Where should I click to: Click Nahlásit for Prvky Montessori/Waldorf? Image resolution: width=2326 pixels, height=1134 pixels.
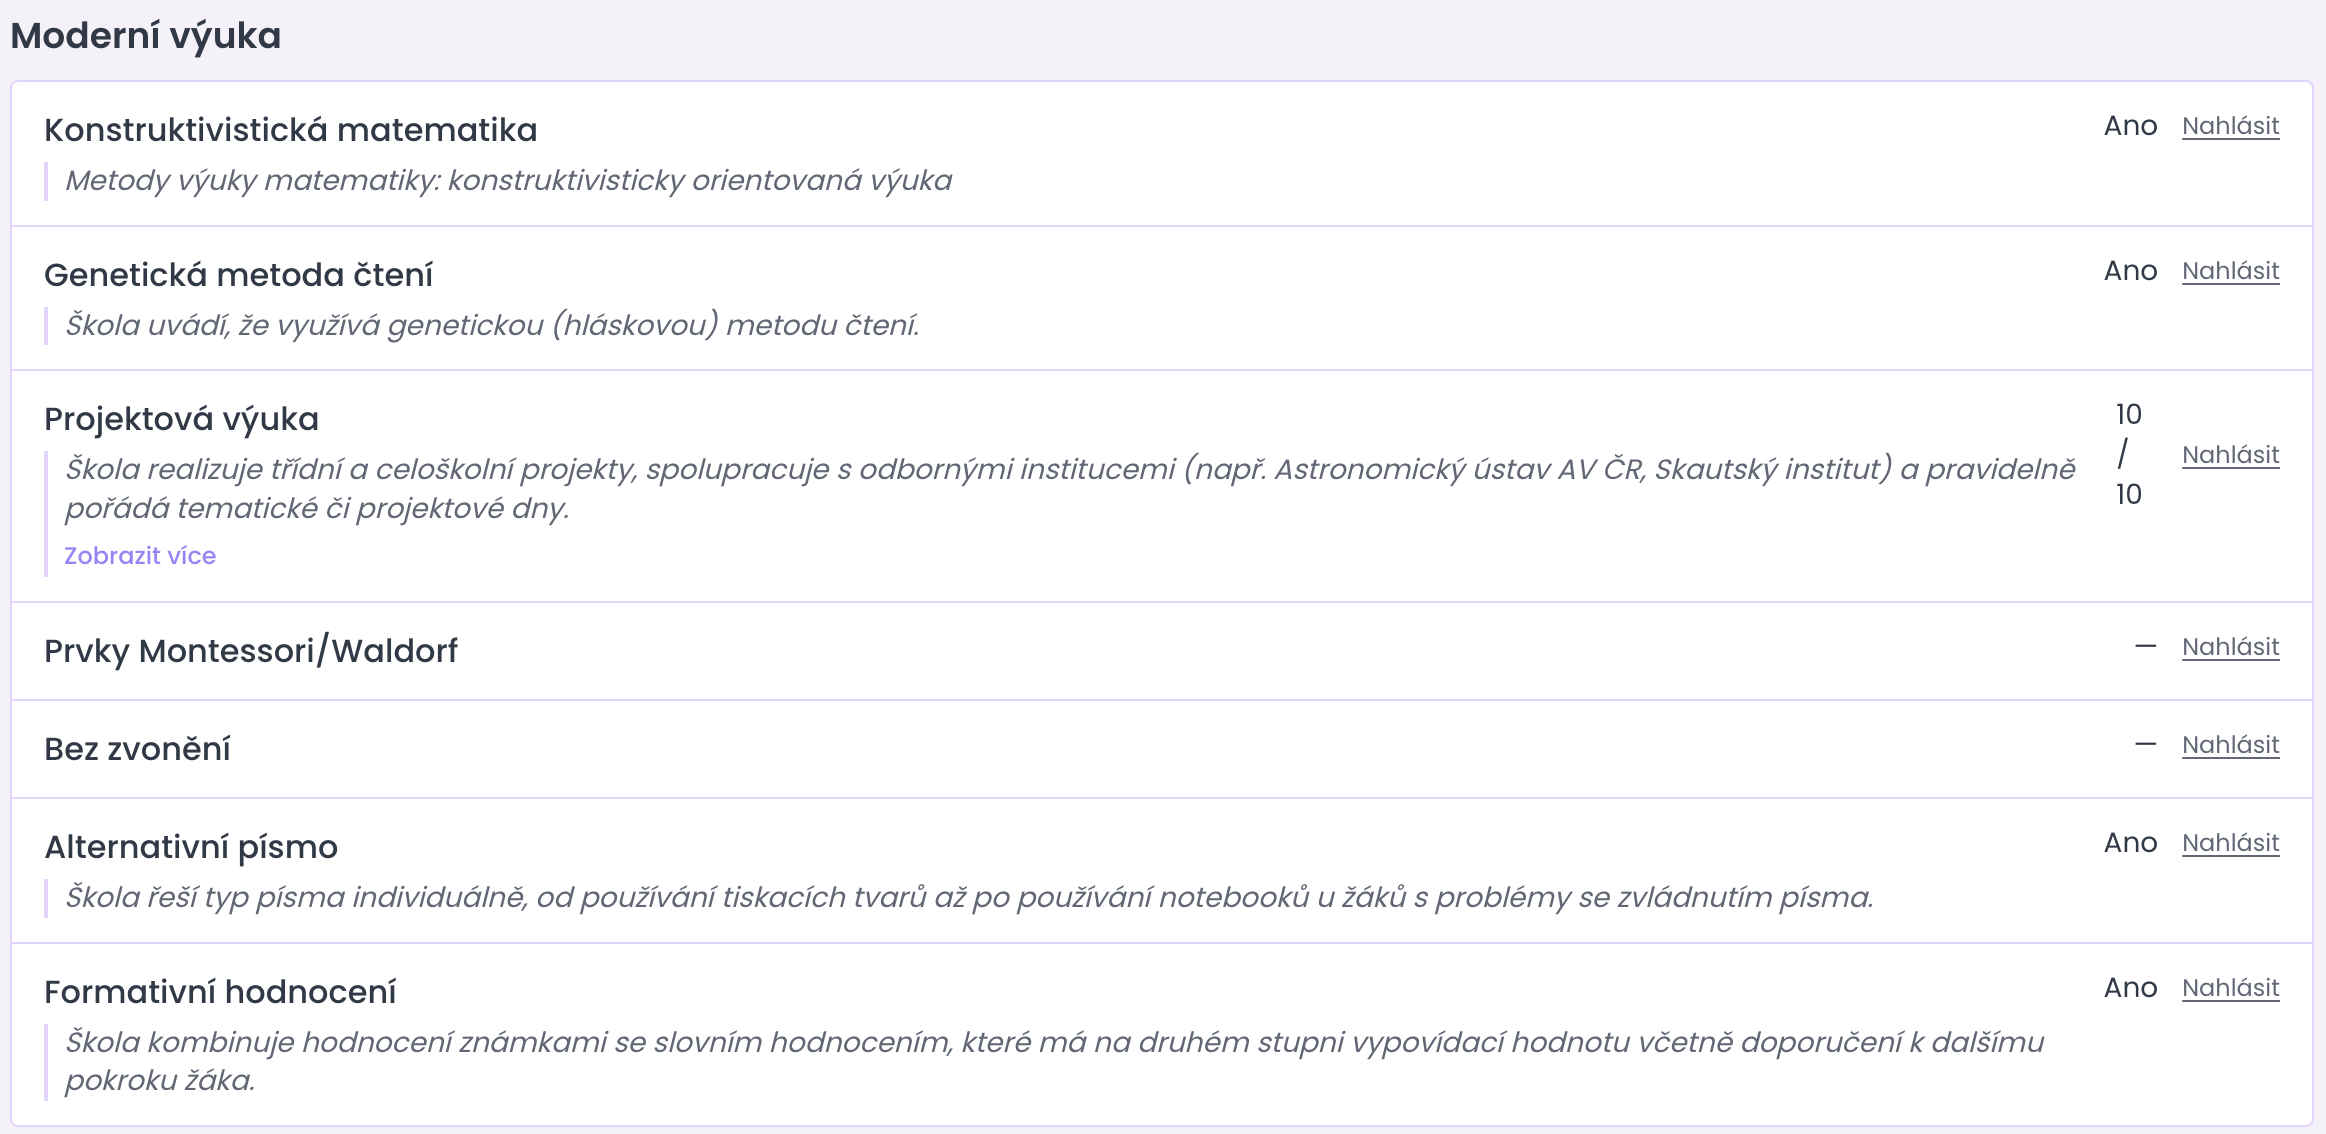tap(2230, 647)
